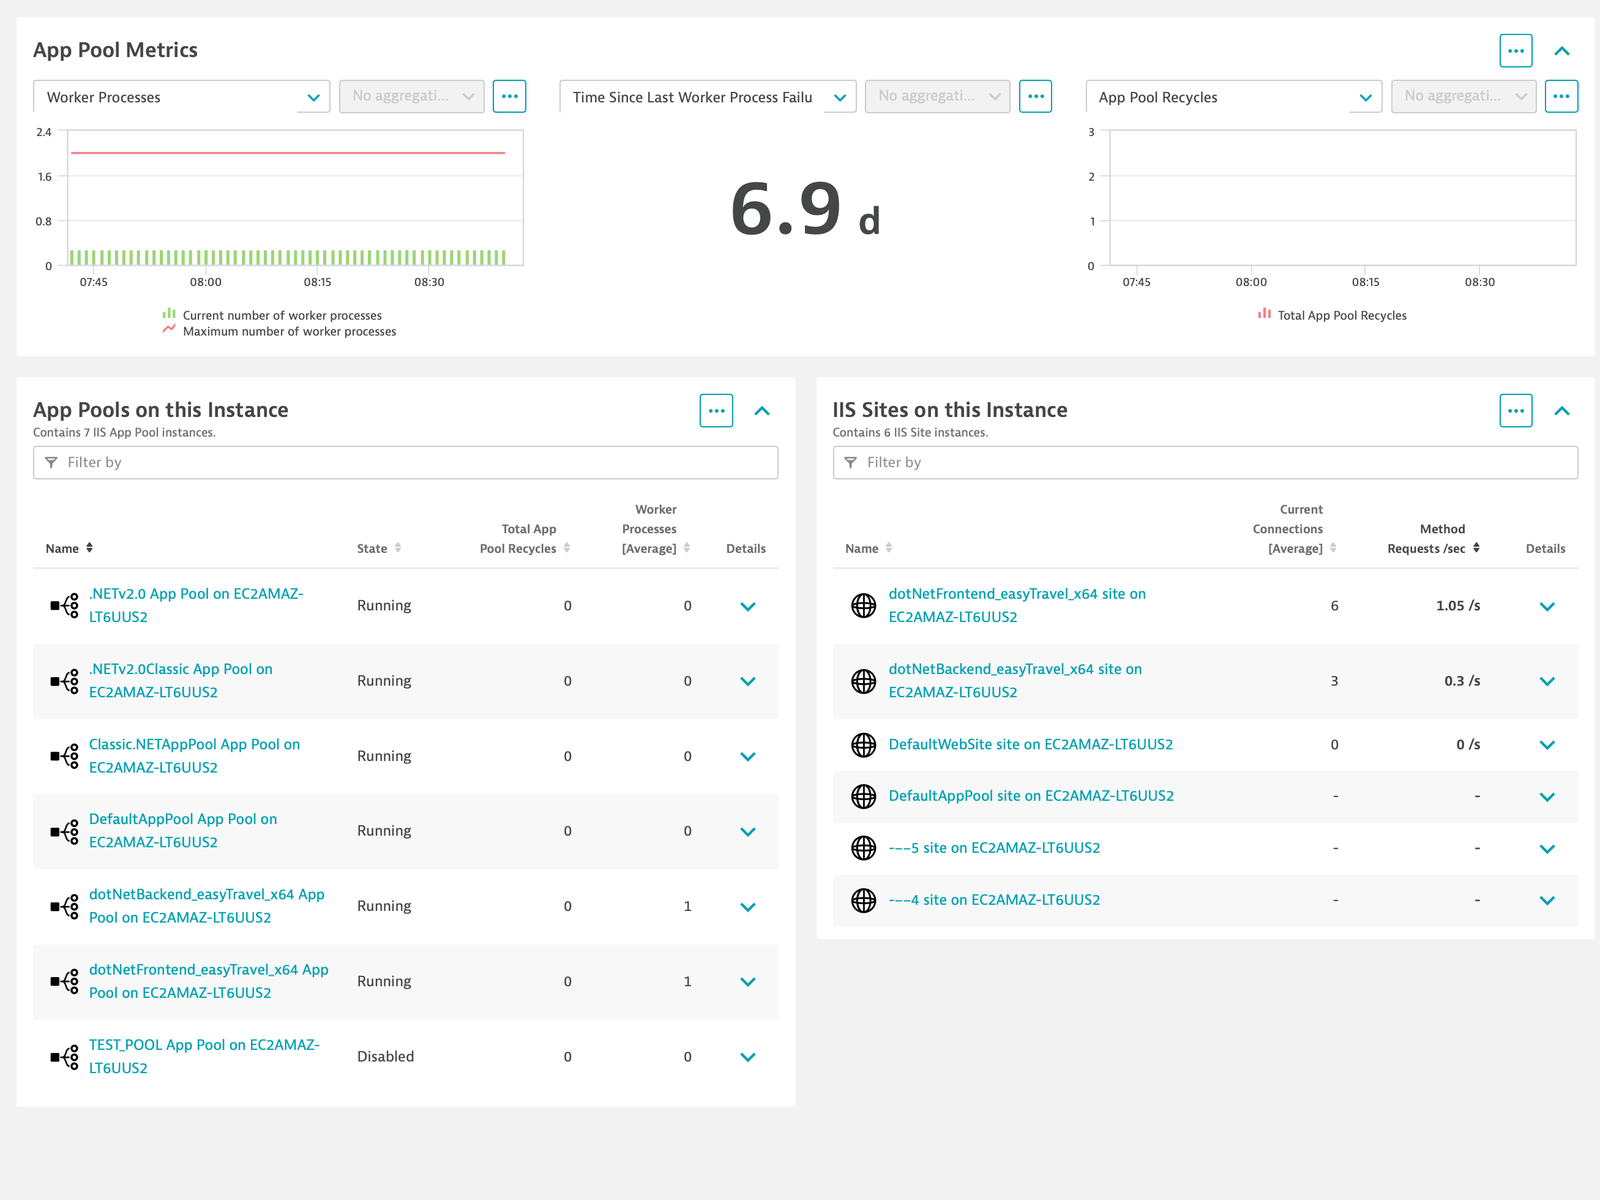The image size is (1600, 1200).
Task: Expand details for the ---4 site row
Action: (x=1547, y=901)
